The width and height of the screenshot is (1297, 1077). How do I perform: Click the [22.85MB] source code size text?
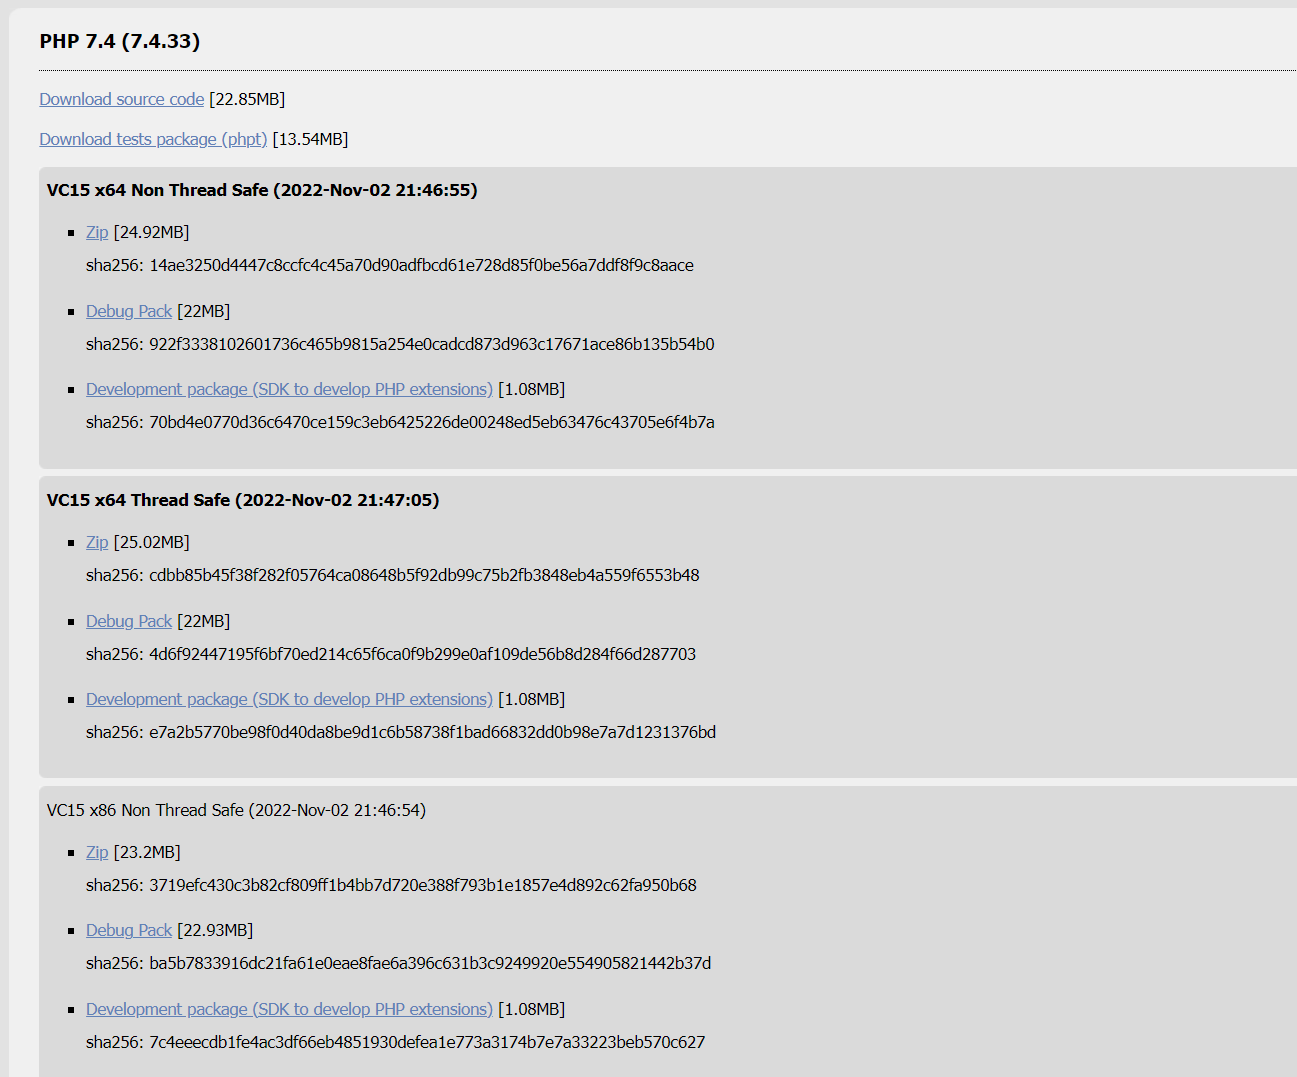247,99
